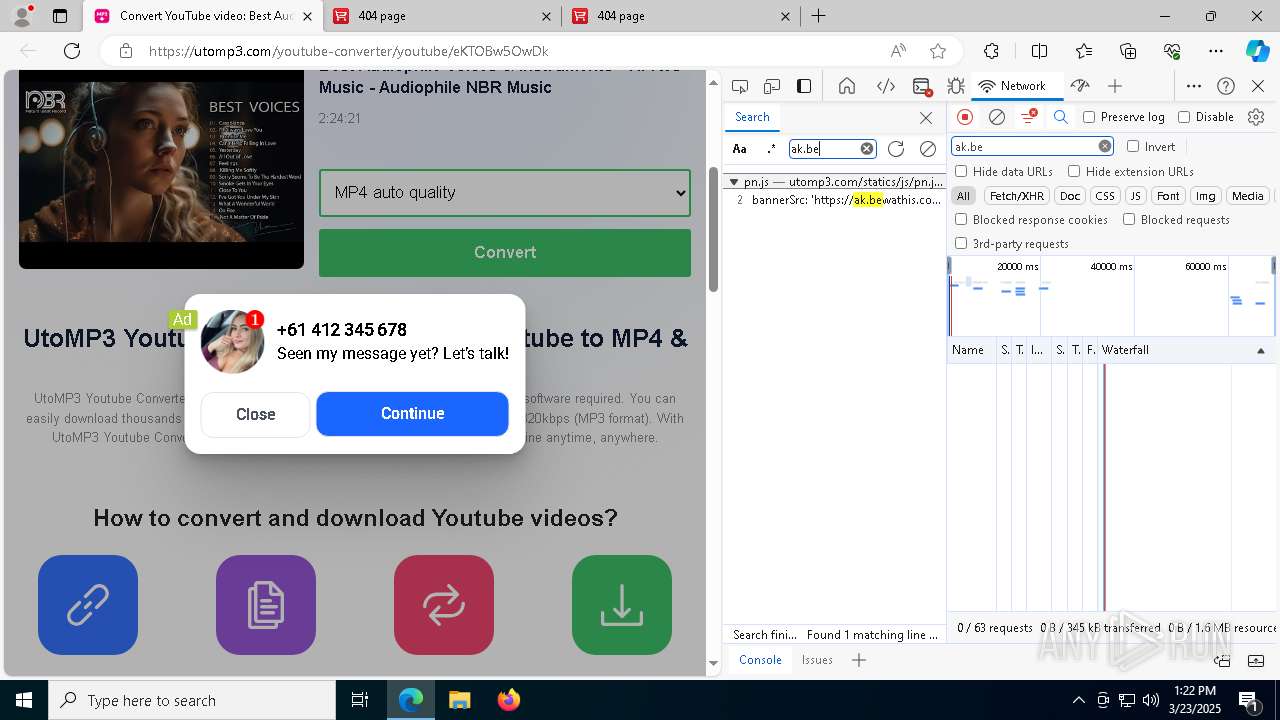Refresh the search results
Viewport: 1280px width, 720px height.
tap(896, 149)
